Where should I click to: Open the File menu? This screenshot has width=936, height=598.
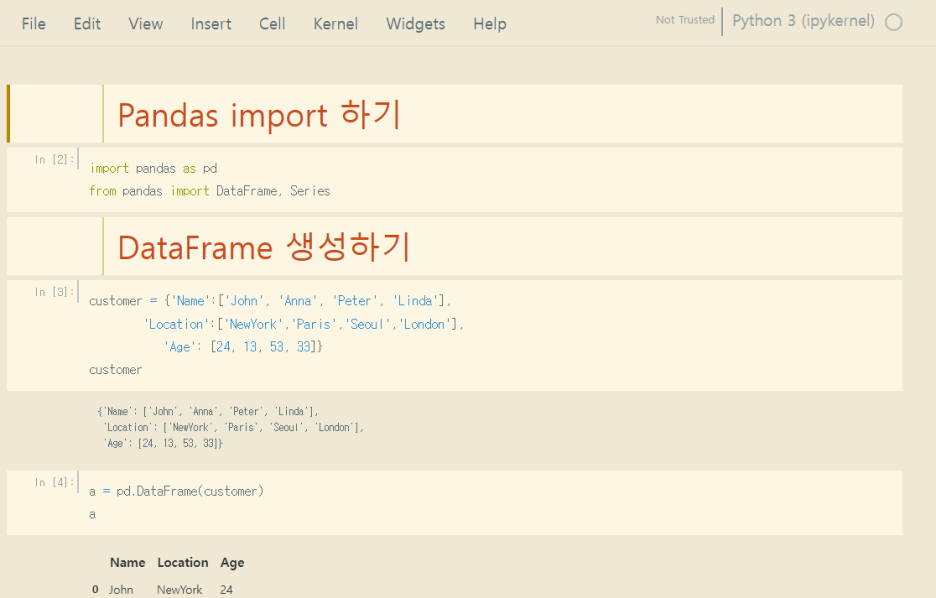tap(33, 24)
